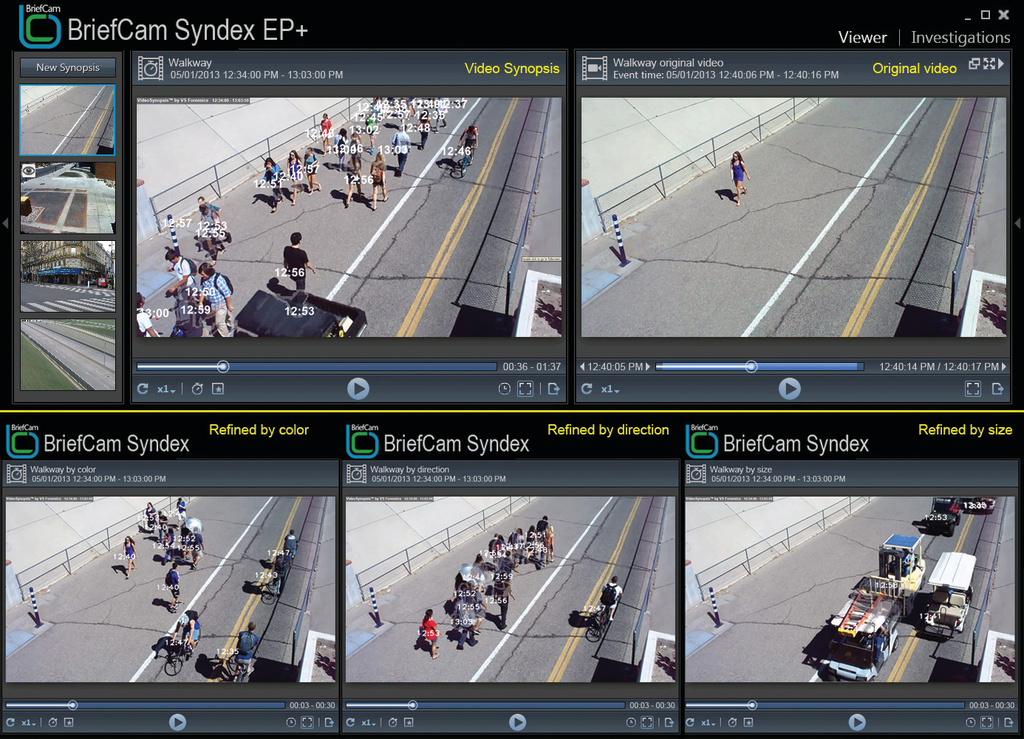Viewport: 1024px width, 739px height.
Task: Expand the x1 speed selector under Refined by size
Action: [706, 723]
